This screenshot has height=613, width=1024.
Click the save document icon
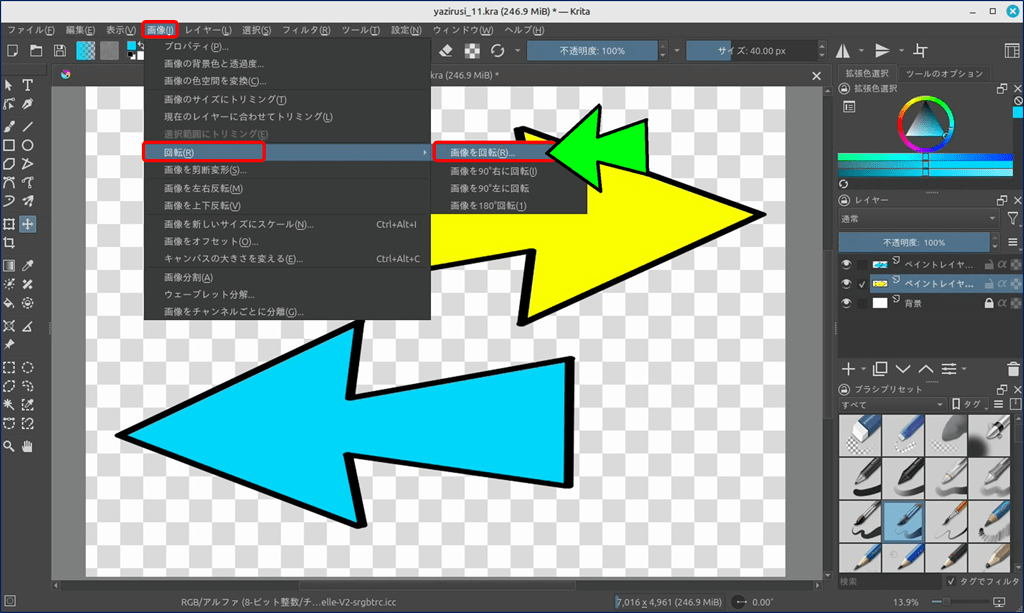pyautogui.click(x=60, y=51)
